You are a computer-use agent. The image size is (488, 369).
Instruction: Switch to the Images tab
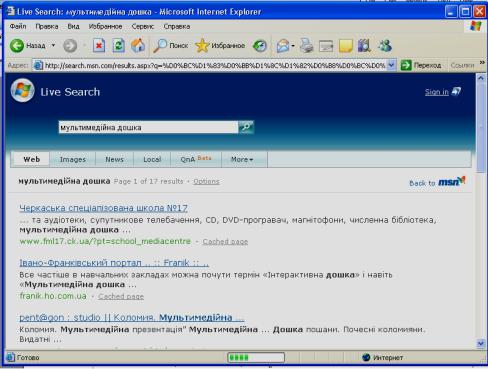pyautogui.click(x=73, y=159)
